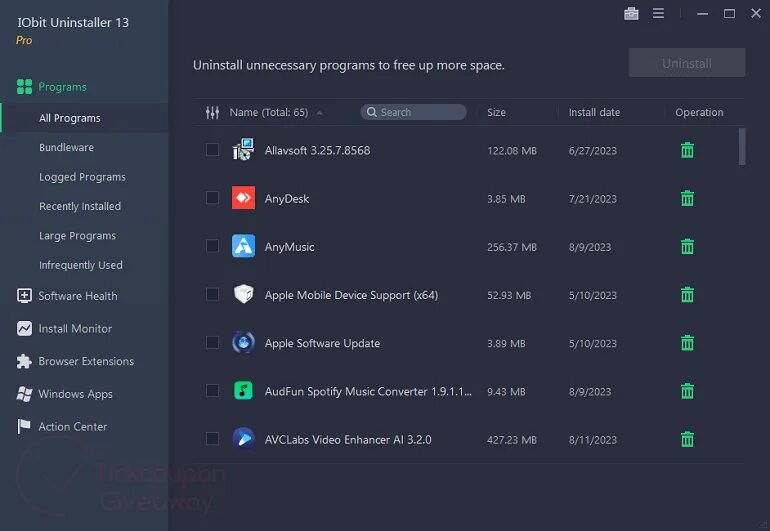770x531 pixels.
Task: Click the filter sliders icon beside Name
Action: point(212,112)
